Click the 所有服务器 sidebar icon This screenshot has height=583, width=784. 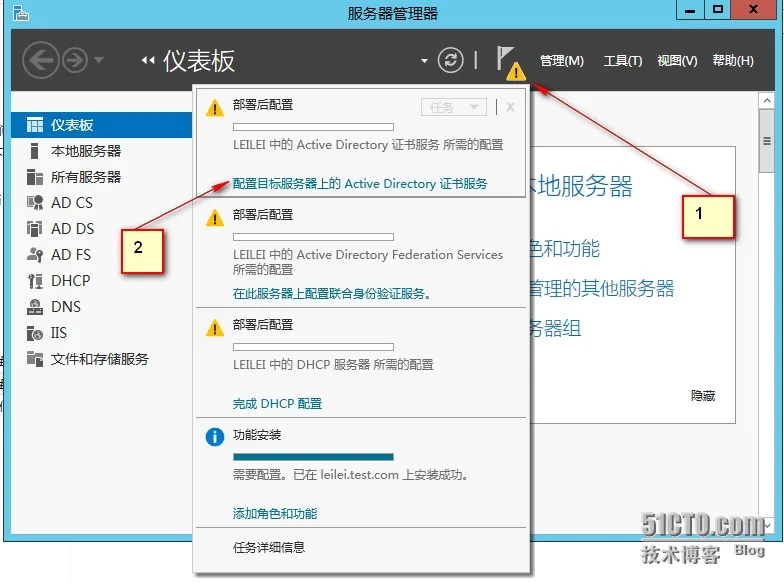click(34, 177)
